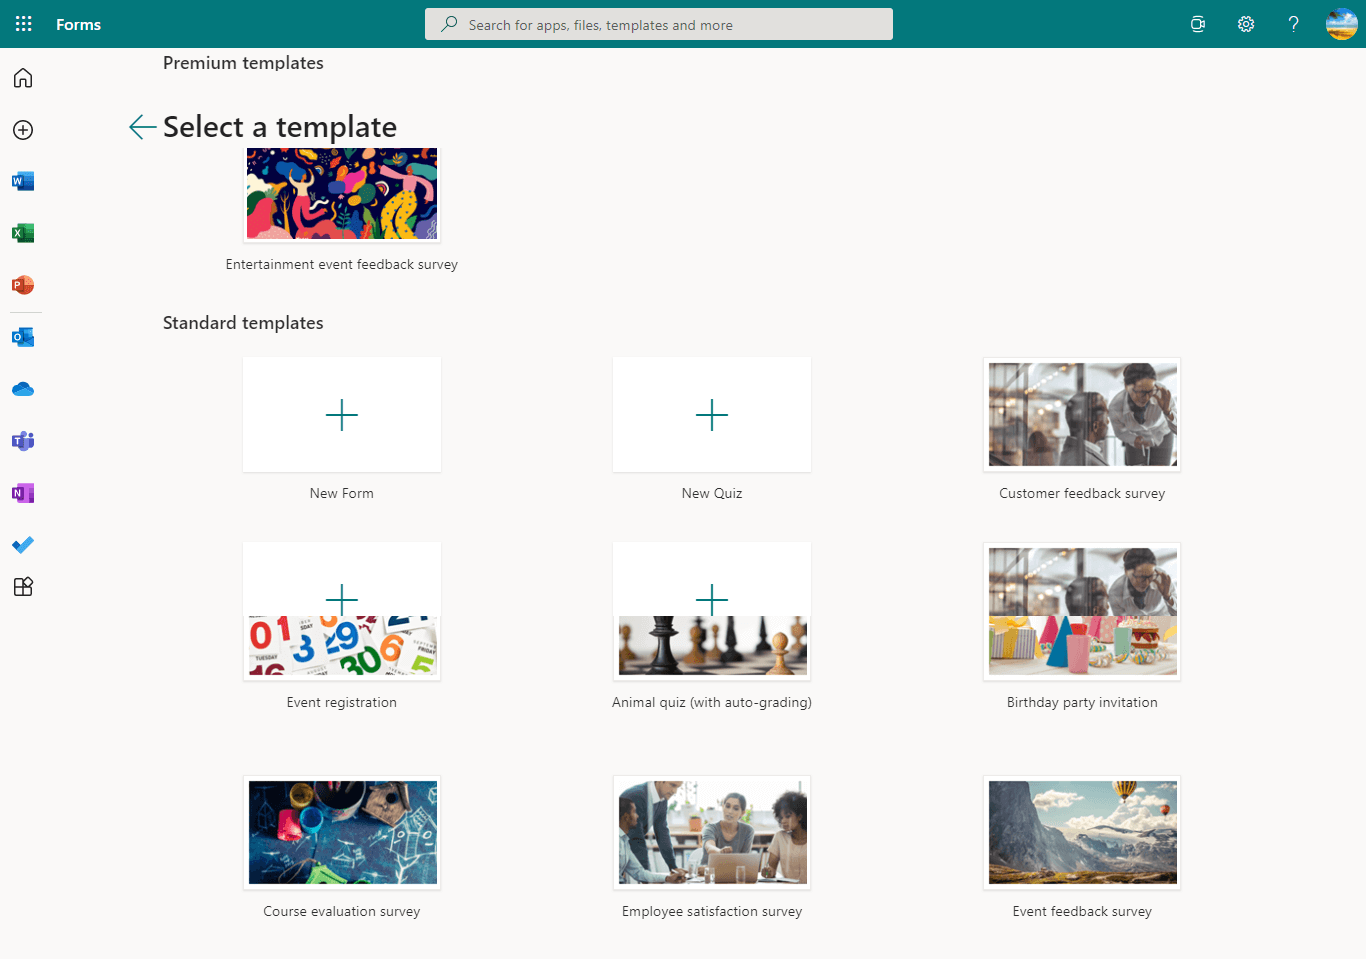This screenshot has width=1366, height=959.
Task: Open Outlook from the sidebar
Action: 23,337
